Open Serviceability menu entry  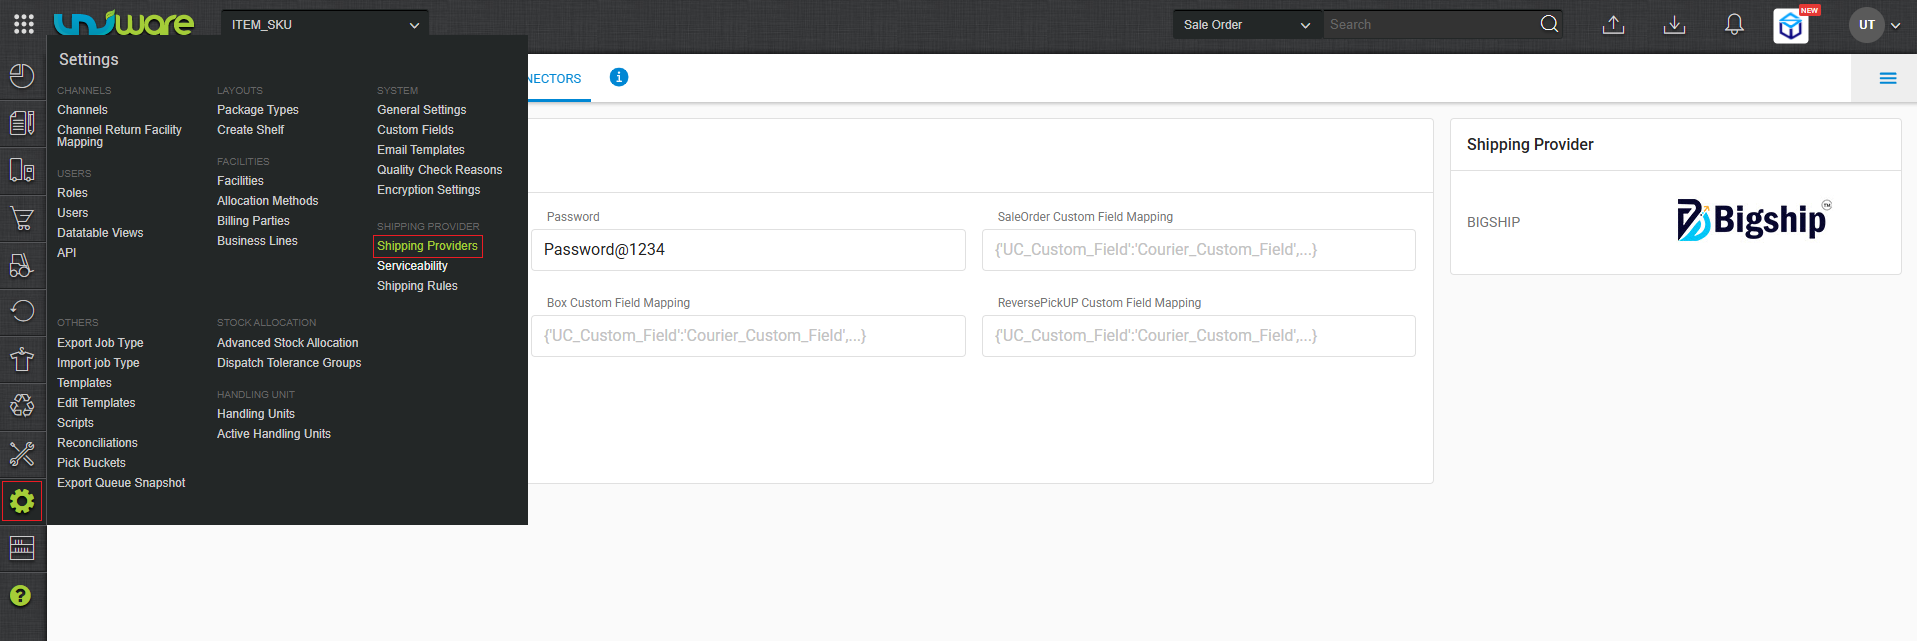(x=412, y=266)
